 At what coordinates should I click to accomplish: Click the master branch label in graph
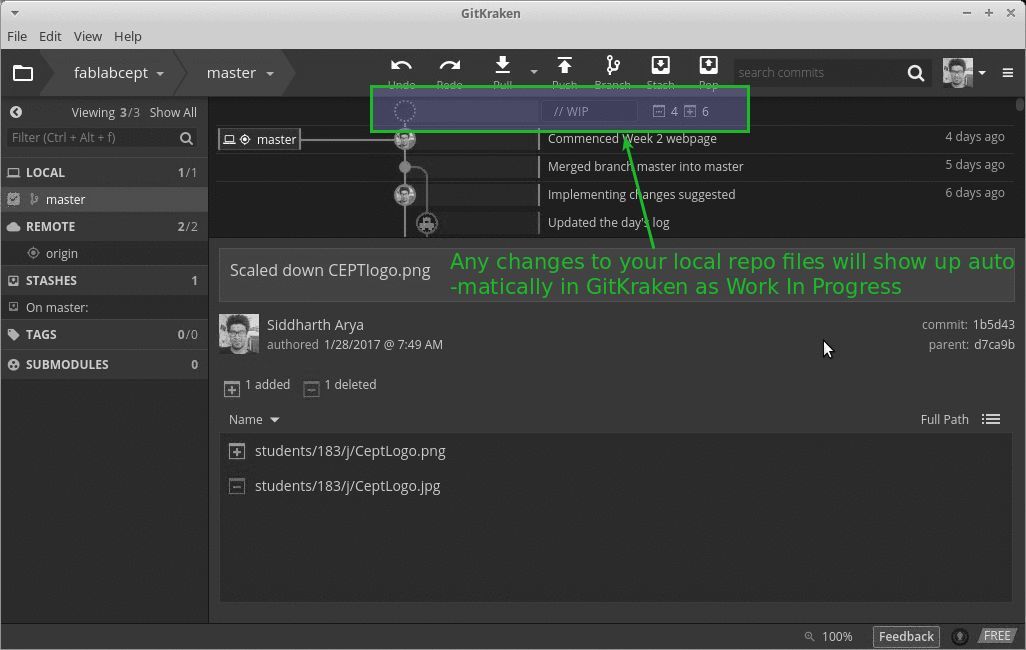(260, 139)
